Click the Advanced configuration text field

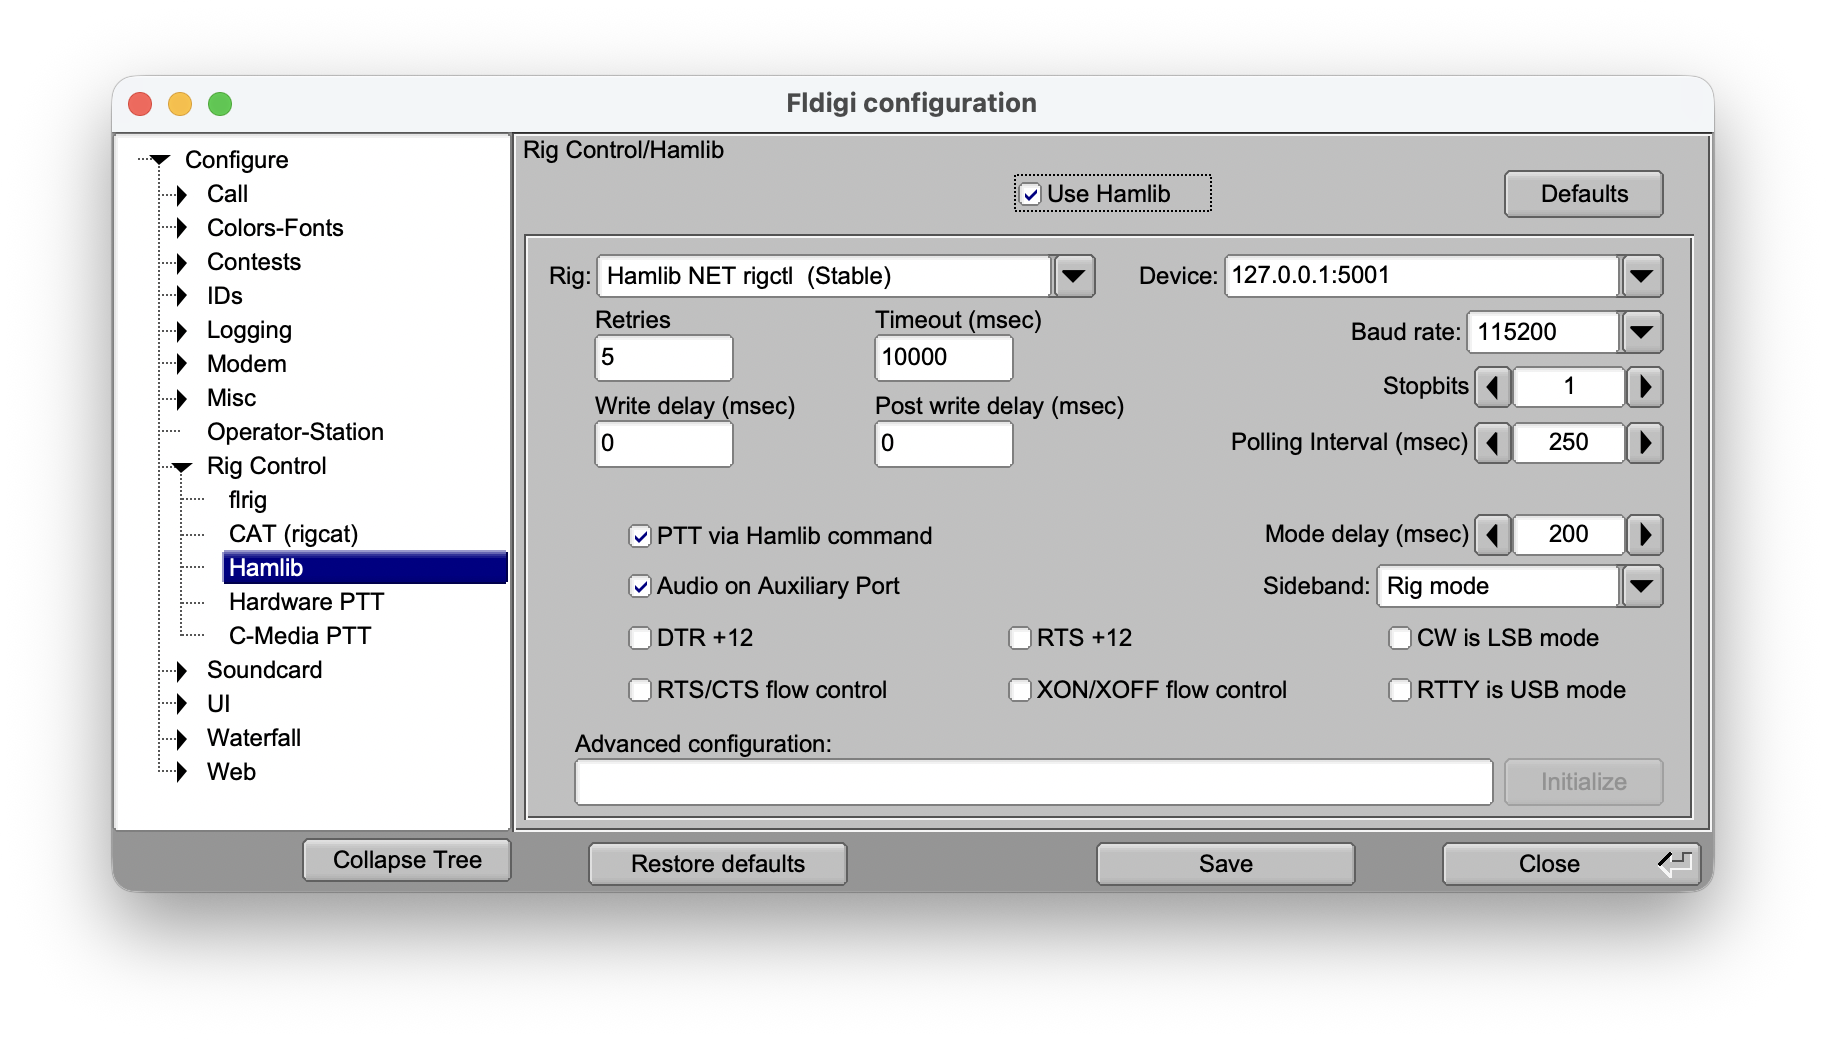(x=1033, y=782)
